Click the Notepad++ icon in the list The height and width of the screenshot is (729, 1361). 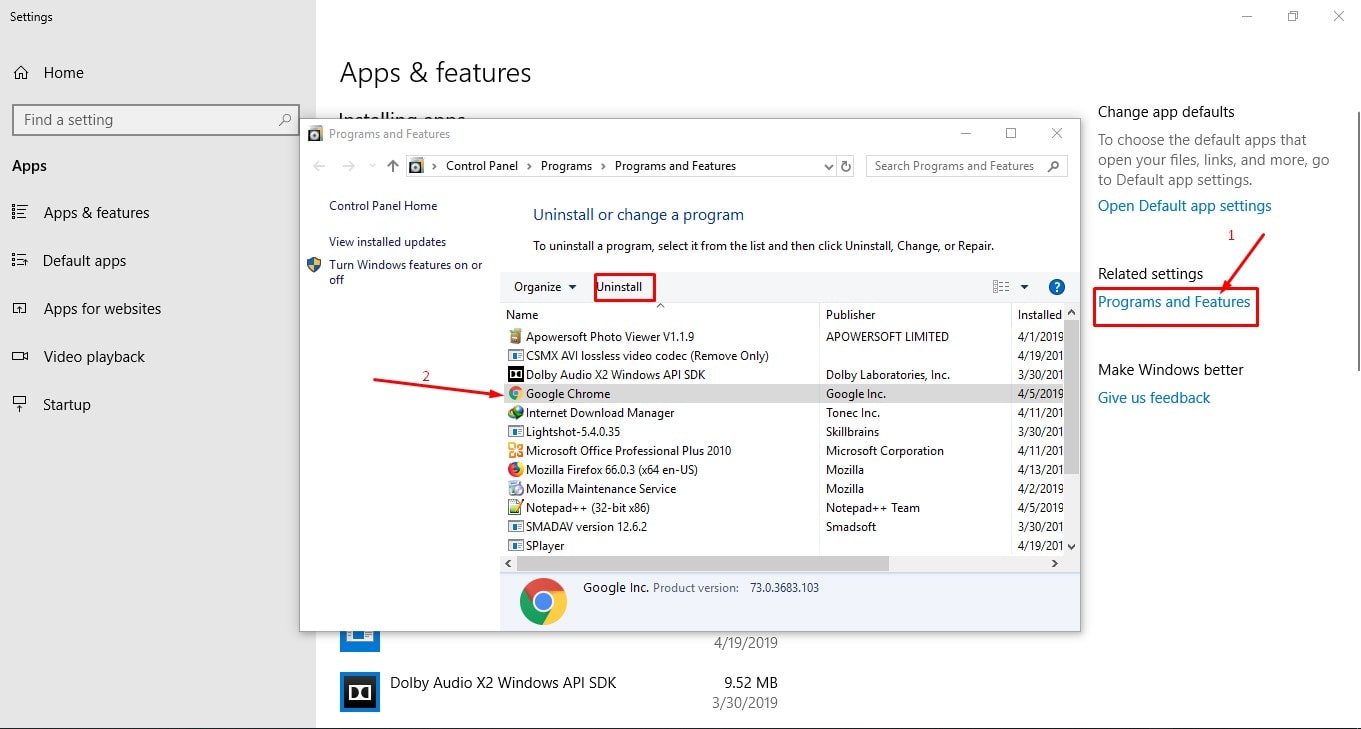pos(515,508)
